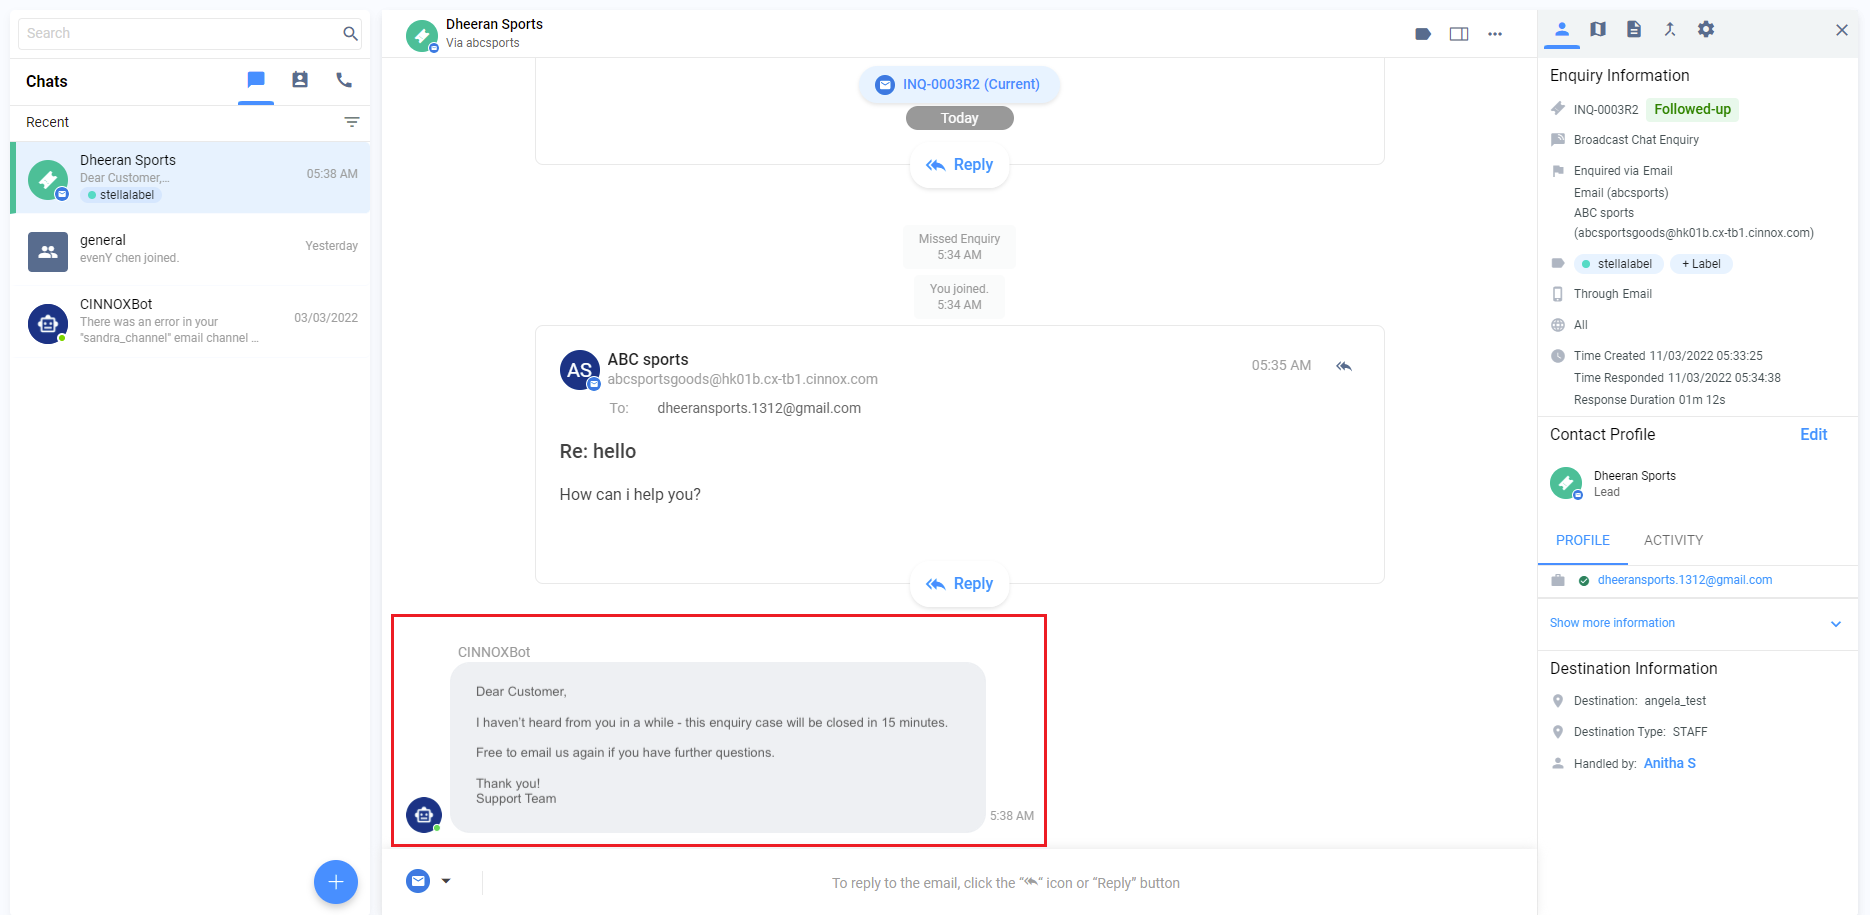Click the Missed Enquiry 5:34 AM notice

(x=959, y=247)
